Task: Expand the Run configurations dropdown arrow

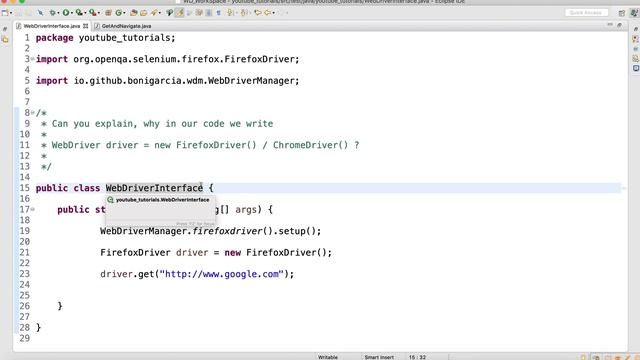Action: click(71, 13)
